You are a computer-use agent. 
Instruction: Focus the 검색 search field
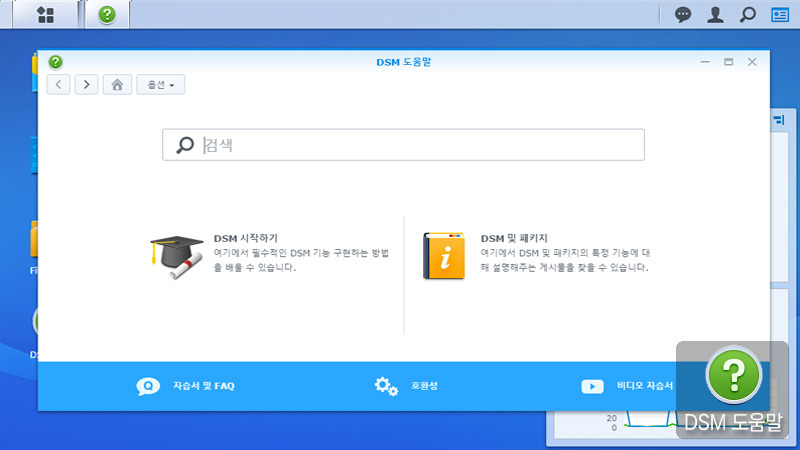tap(404, 145)
